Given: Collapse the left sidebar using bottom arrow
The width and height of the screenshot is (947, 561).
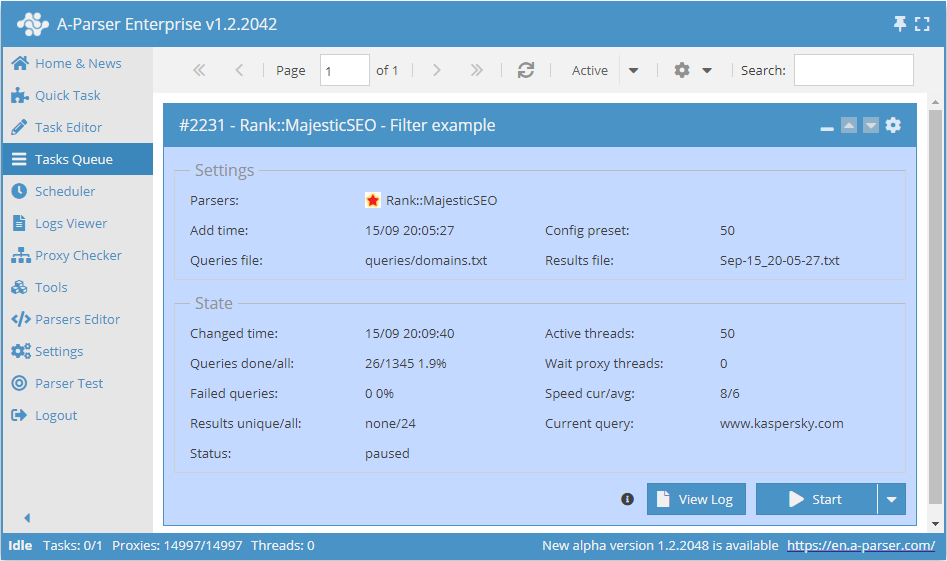Looking at the screenshot, I should click(x=27, y=518).
